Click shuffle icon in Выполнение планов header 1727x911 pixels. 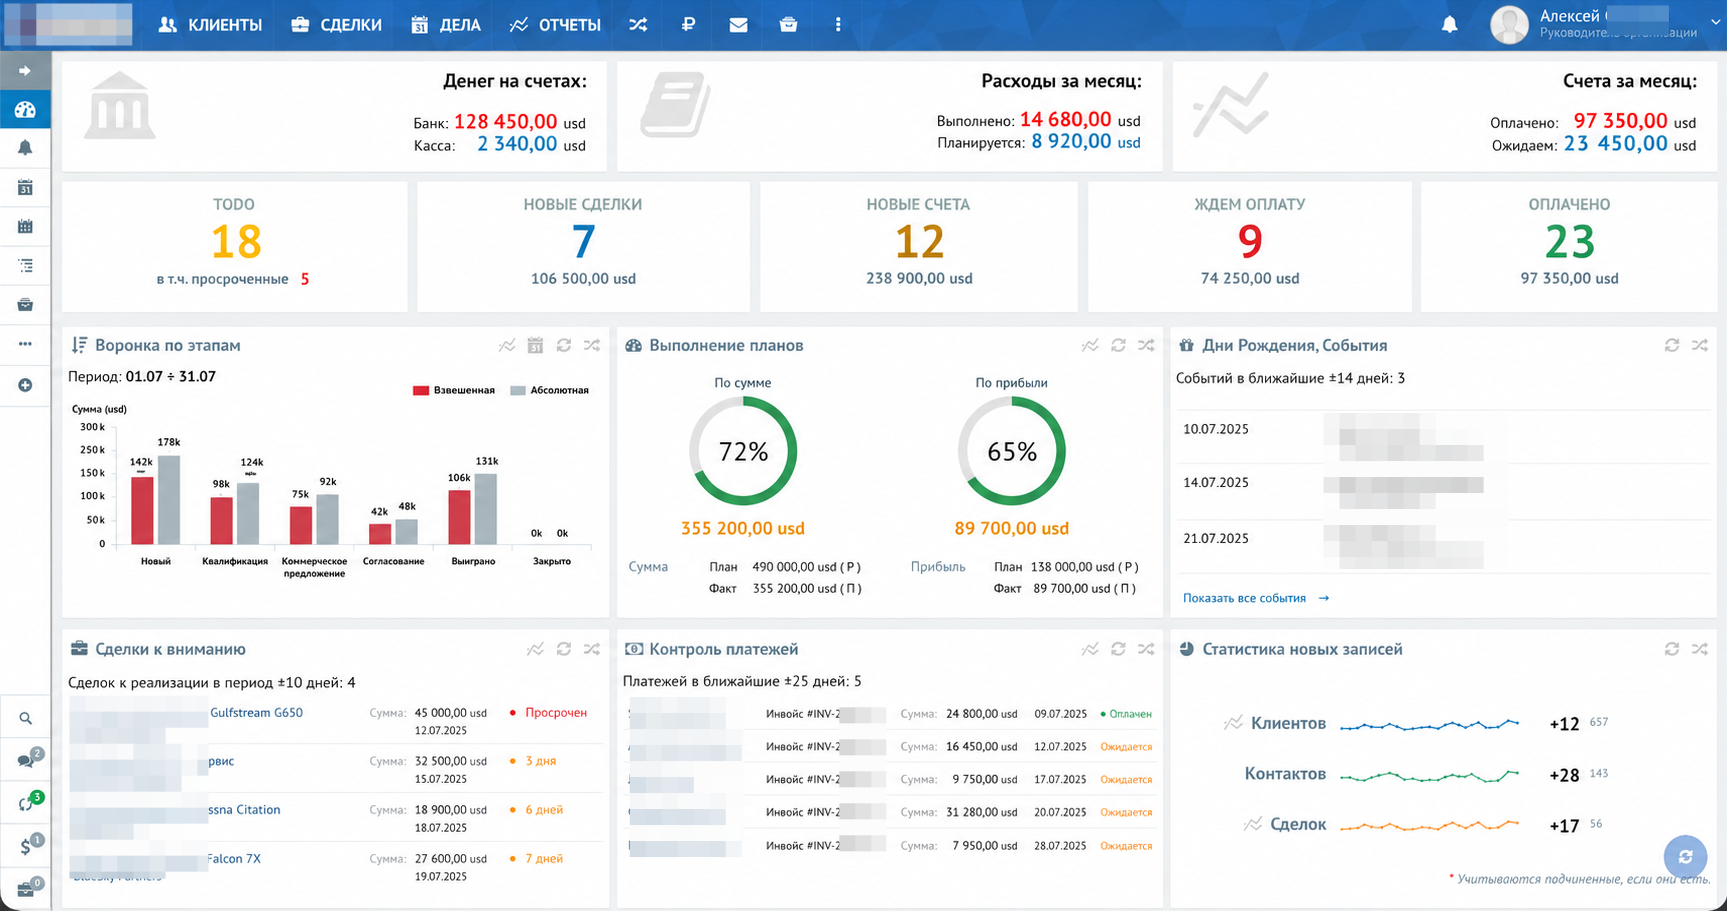click(x=1146, y=345)
